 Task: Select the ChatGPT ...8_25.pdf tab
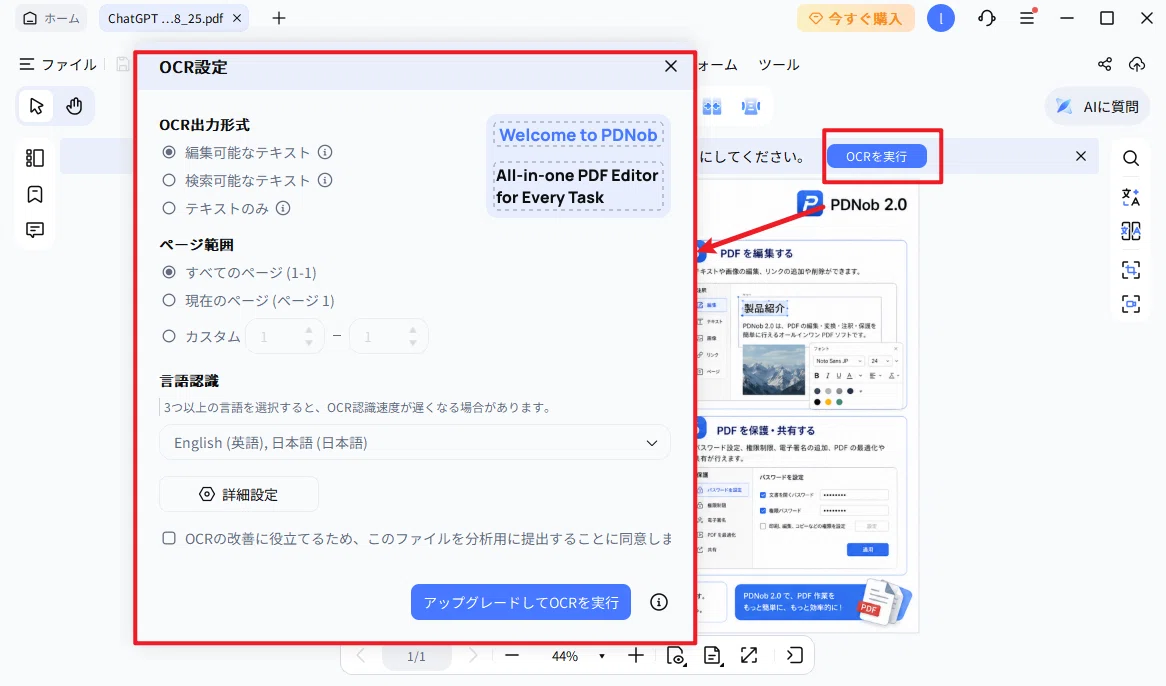click(x=165, y=19)
